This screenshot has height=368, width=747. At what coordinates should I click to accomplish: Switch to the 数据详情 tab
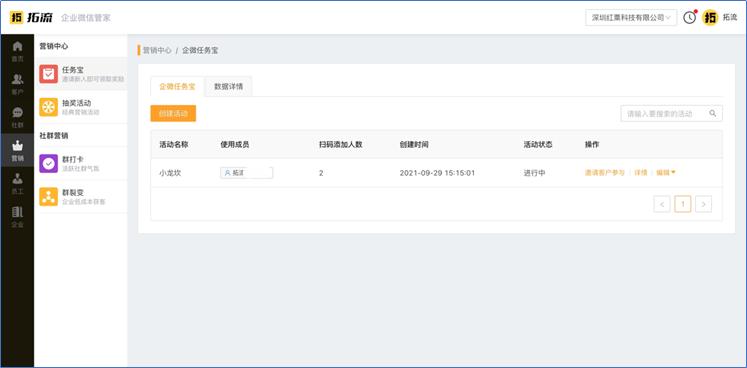[228, 87]
